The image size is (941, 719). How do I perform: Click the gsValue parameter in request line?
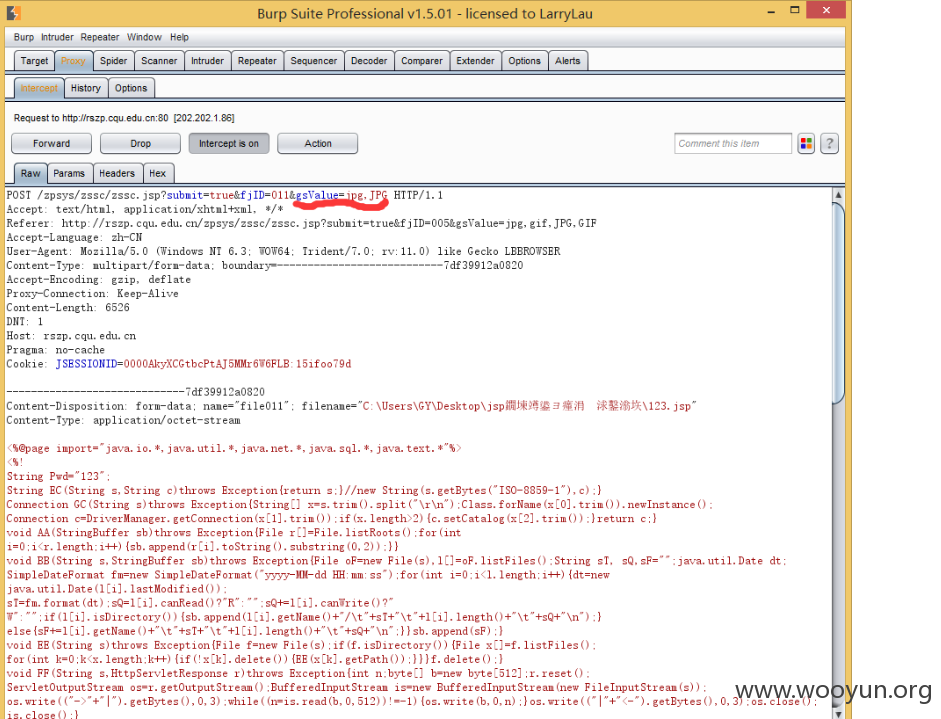point(341,195)
